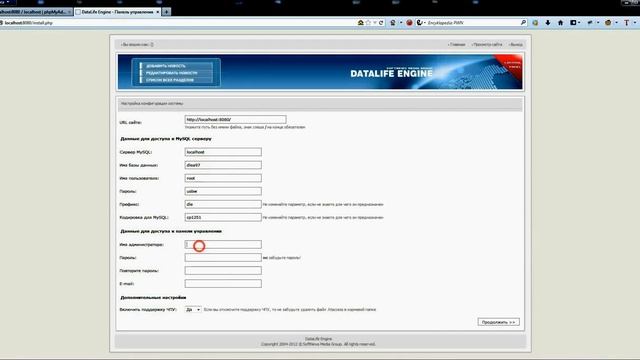This screenshot has width=640, height=360.
Task: Click the green round toolbar icon
Action: pos(535,23)
